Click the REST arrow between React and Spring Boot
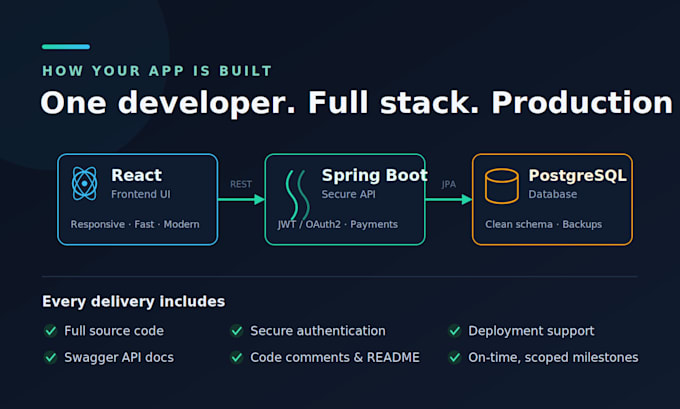The width and height of the screenshot is (680, 409). (241, 200)
